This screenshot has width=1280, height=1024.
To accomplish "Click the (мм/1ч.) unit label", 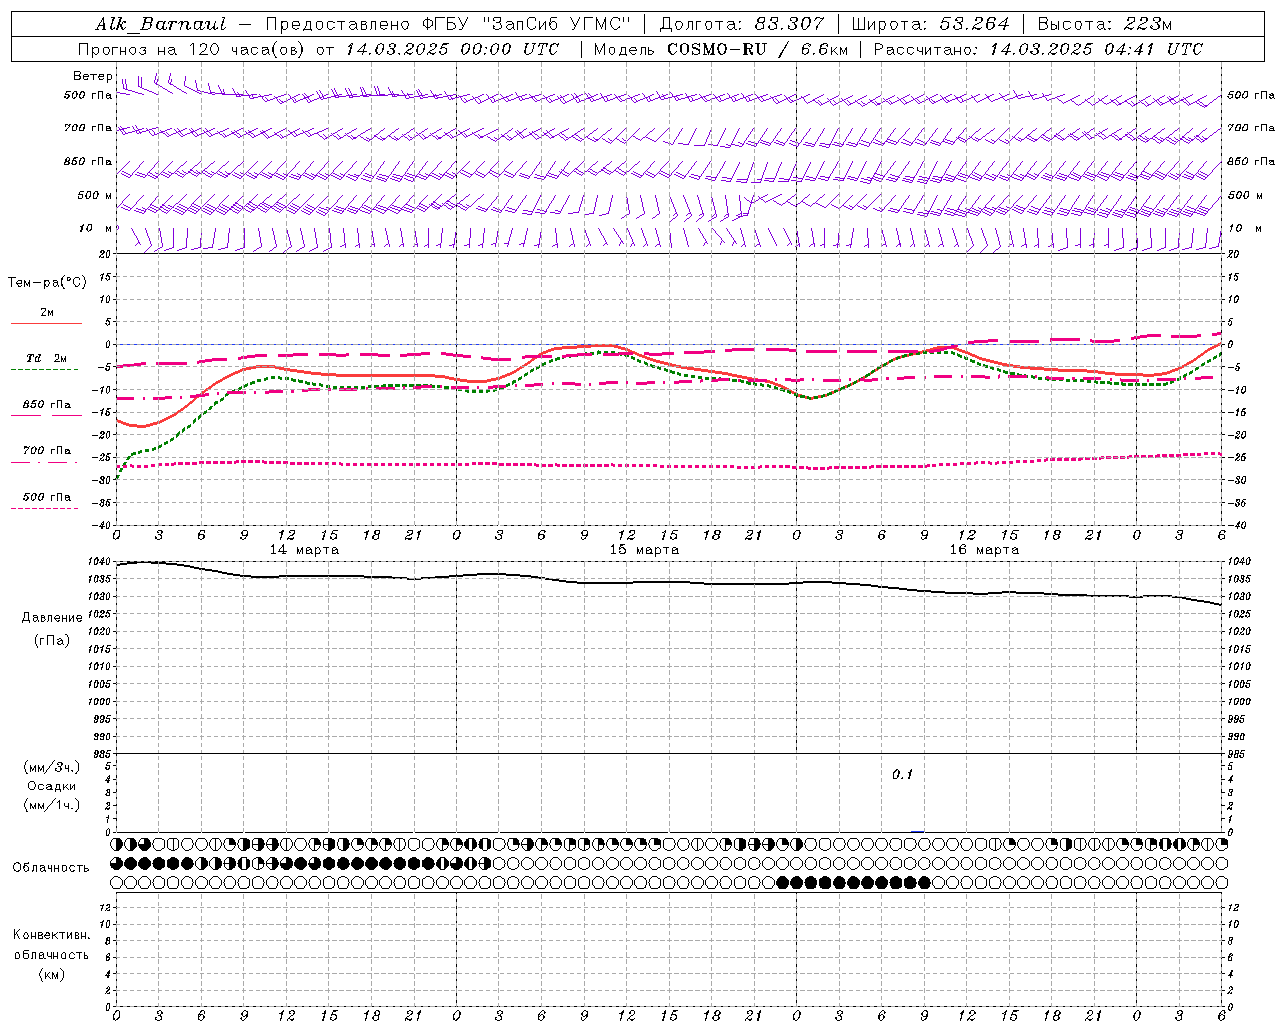I will (52, 805).
